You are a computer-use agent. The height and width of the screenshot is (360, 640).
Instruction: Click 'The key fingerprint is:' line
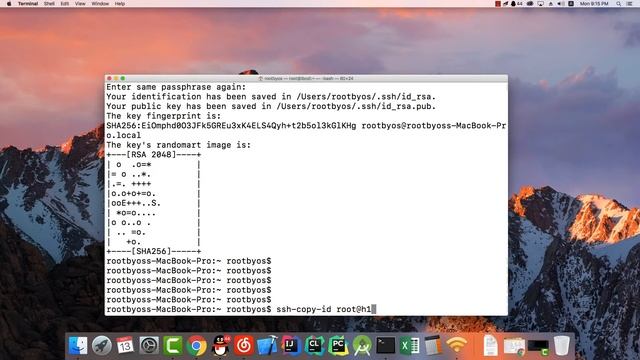(164, 116)
